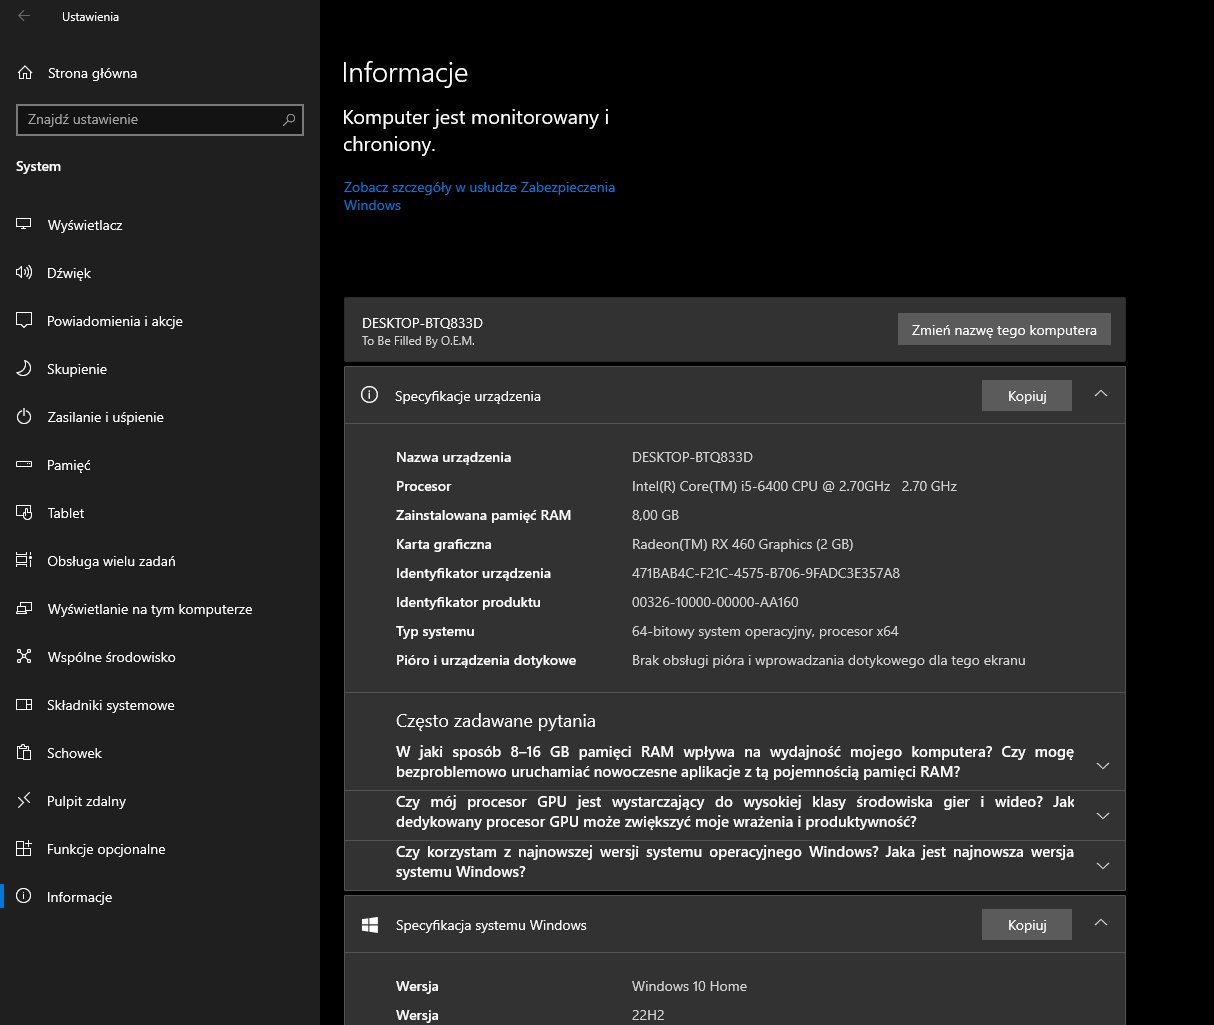Screen dimensions: 1214x1025
Task: Open Powiadomienia i akcje page
Action: pyautogui.click(x=160, y=321)
